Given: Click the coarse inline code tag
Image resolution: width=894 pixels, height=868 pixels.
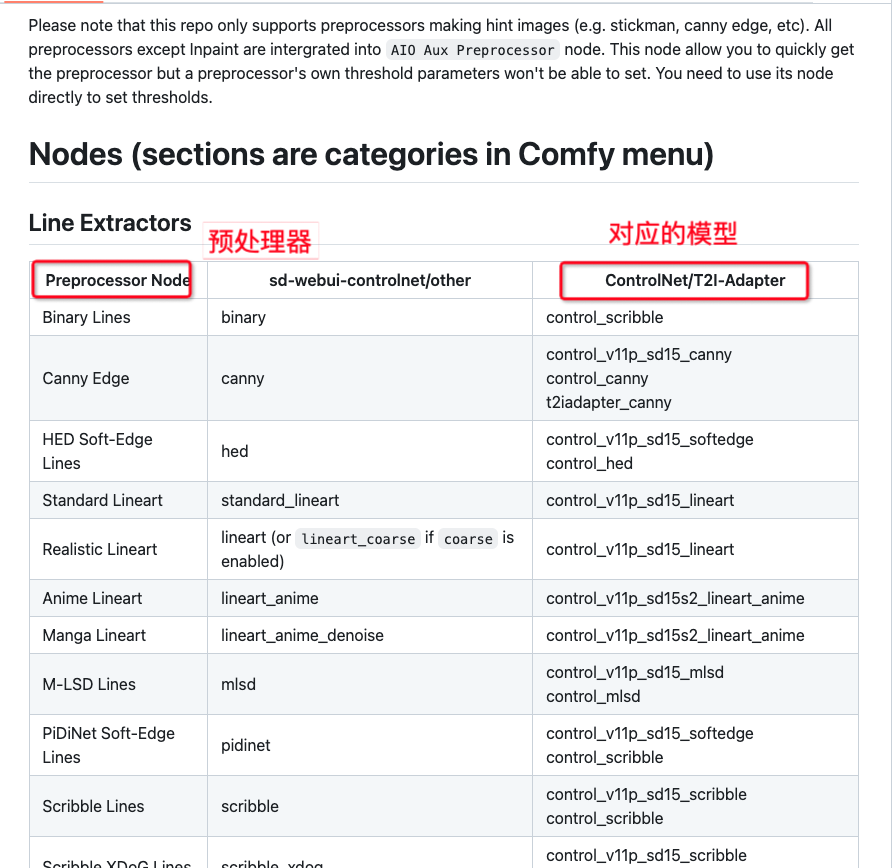Looking at the screenshot, I should (468, 538).
